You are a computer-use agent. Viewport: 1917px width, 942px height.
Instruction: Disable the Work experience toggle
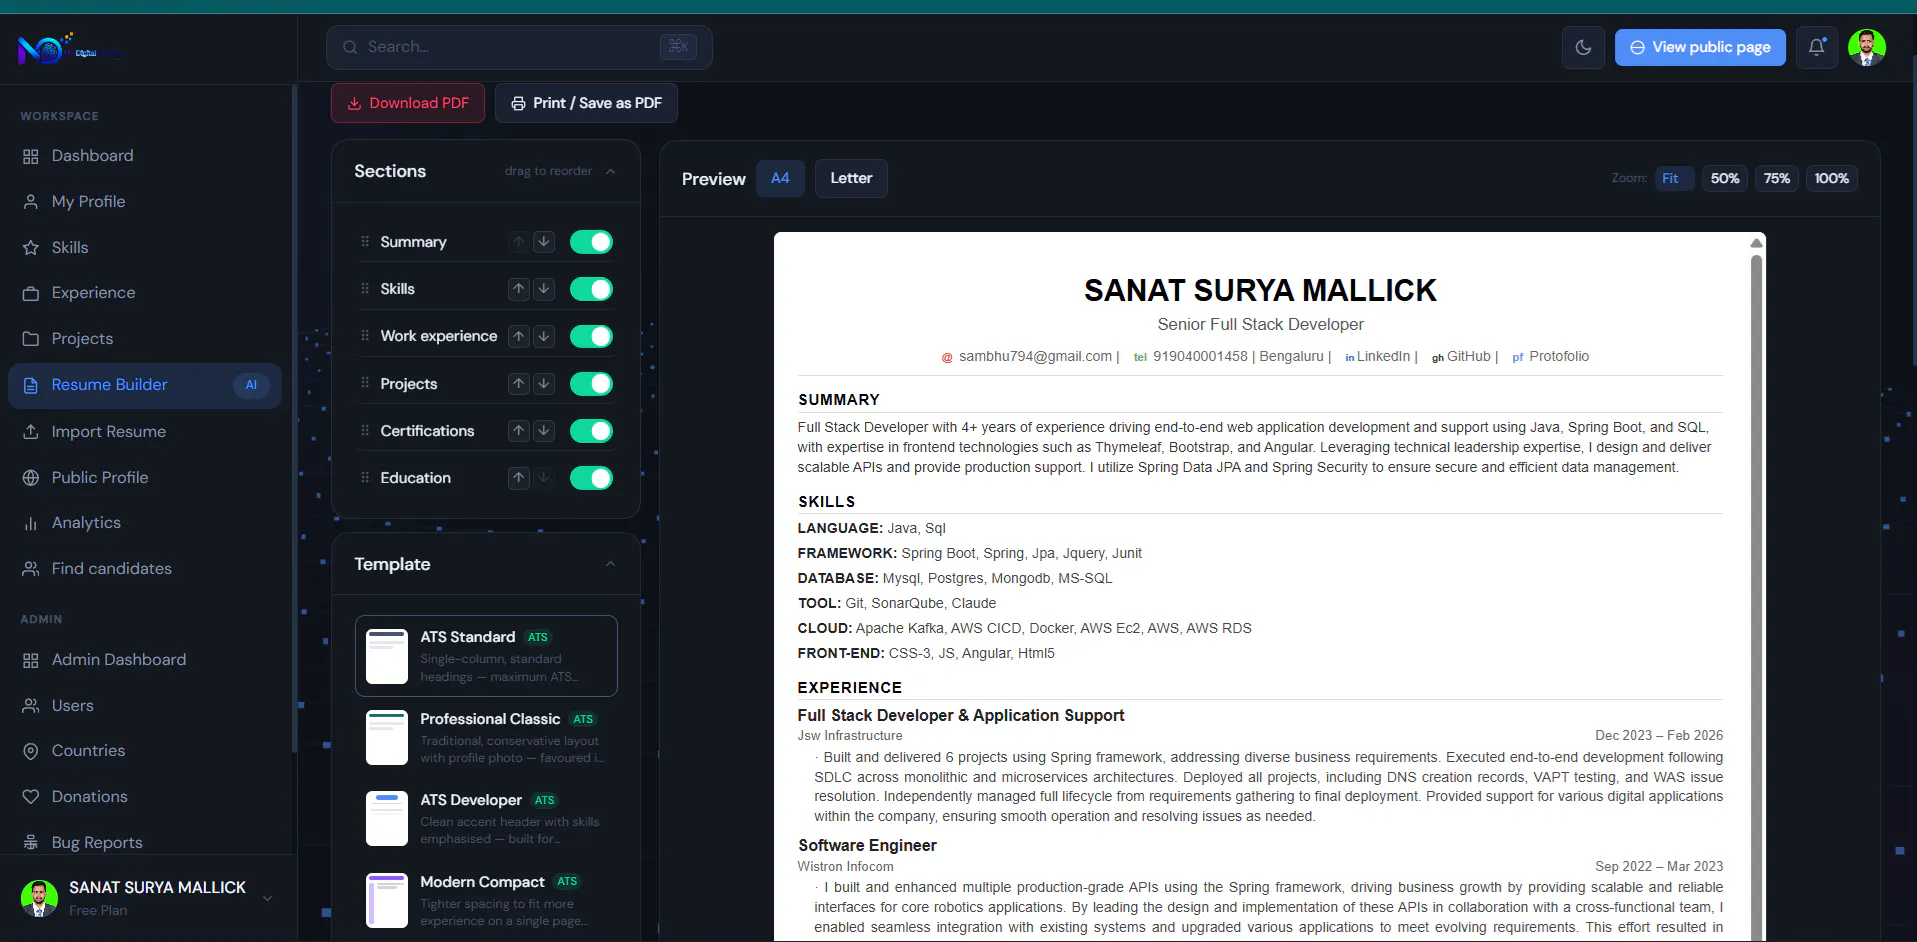591,336
